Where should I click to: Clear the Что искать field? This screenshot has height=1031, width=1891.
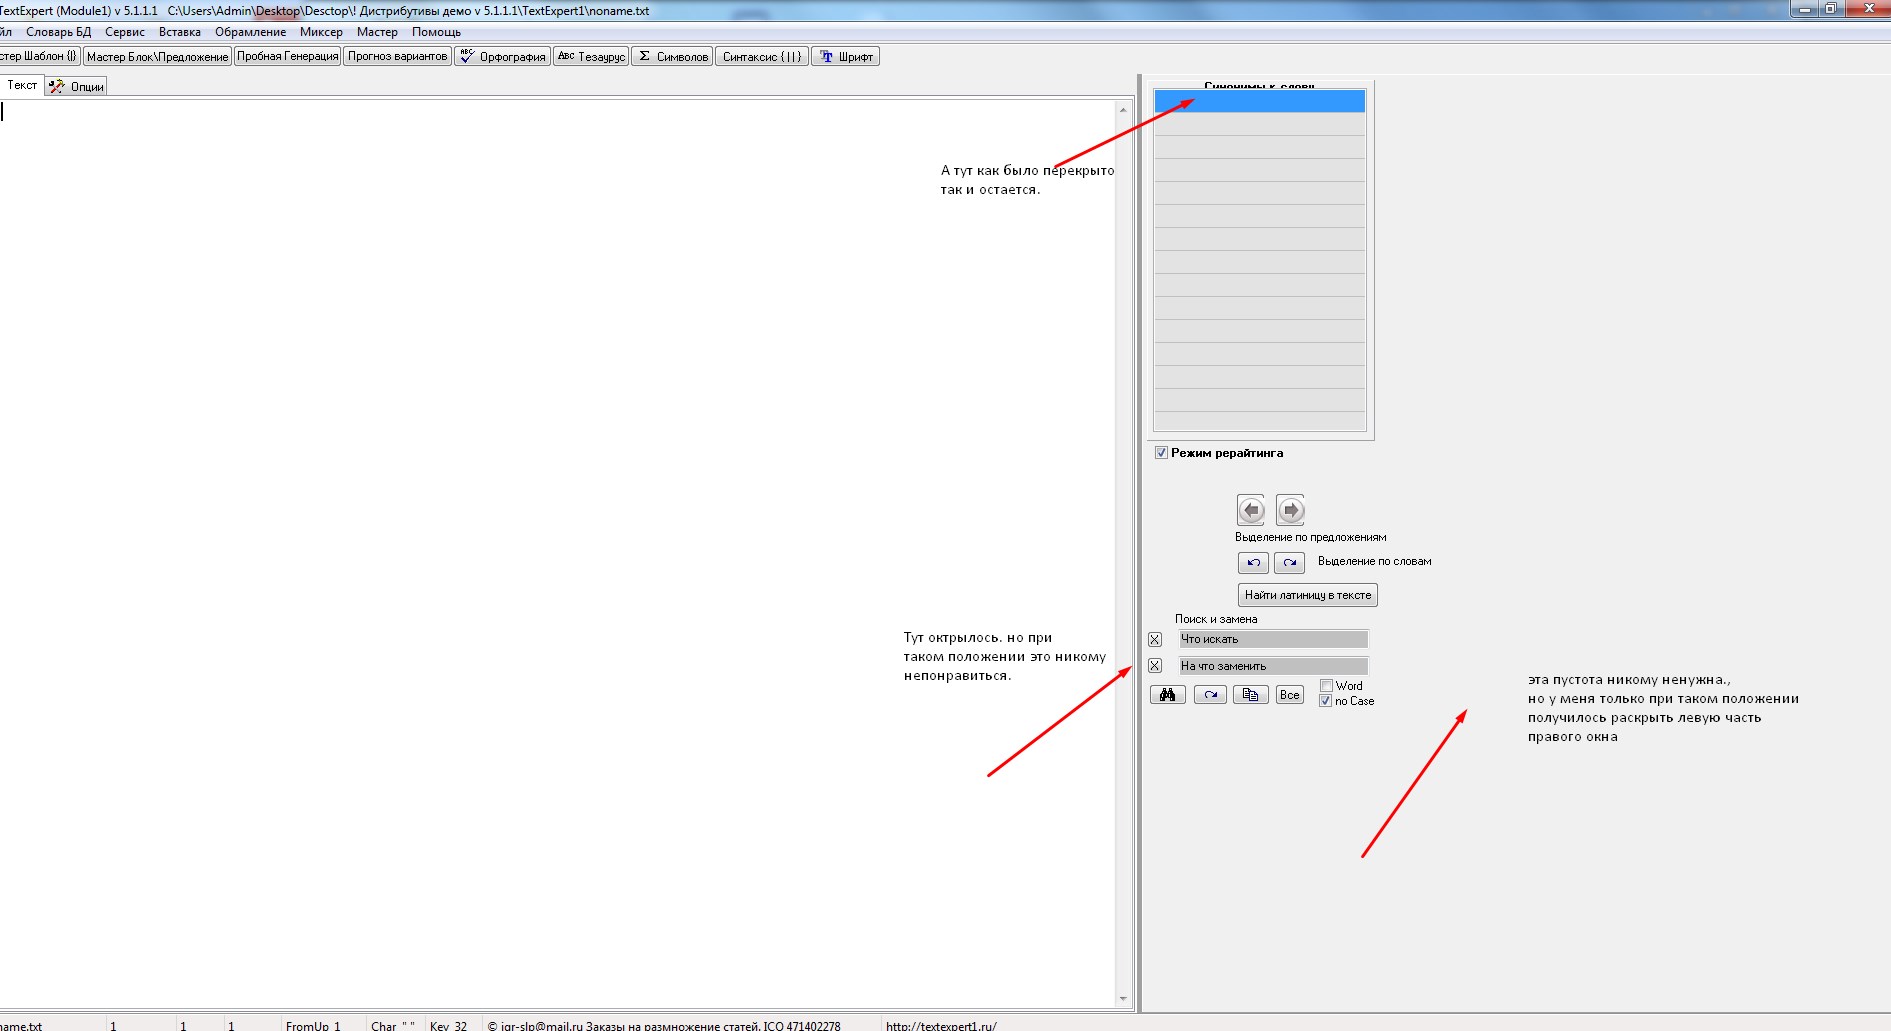[1155, 639]
